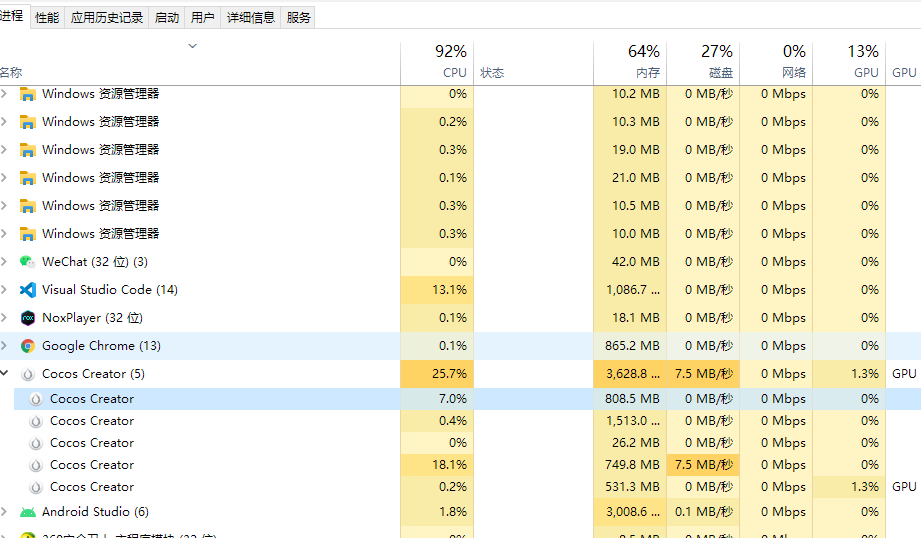The width and height of the screenshot is (921, 538).
Task: Click the 3,008.6 memory cell
Action: [x=630, y=512]
